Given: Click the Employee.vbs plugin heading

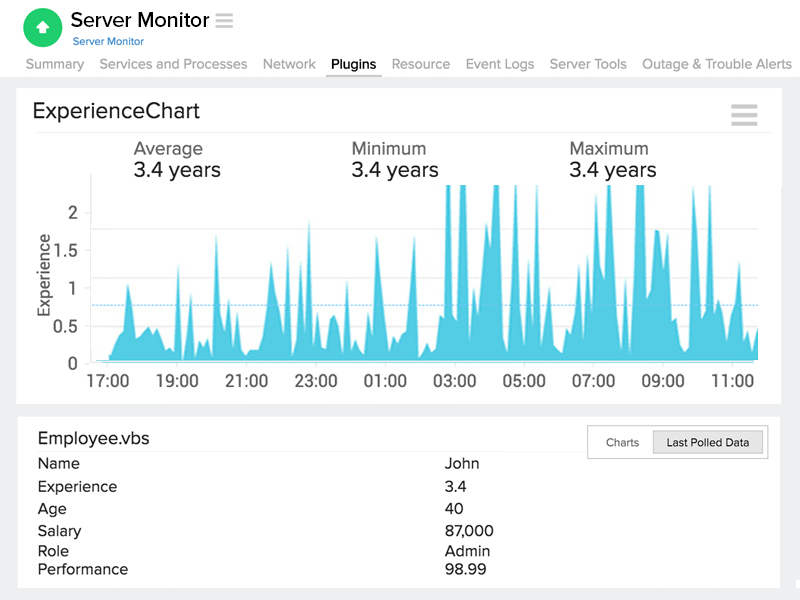Looking at the screenshot, I should pyautogui.click(x=93, y=438).
